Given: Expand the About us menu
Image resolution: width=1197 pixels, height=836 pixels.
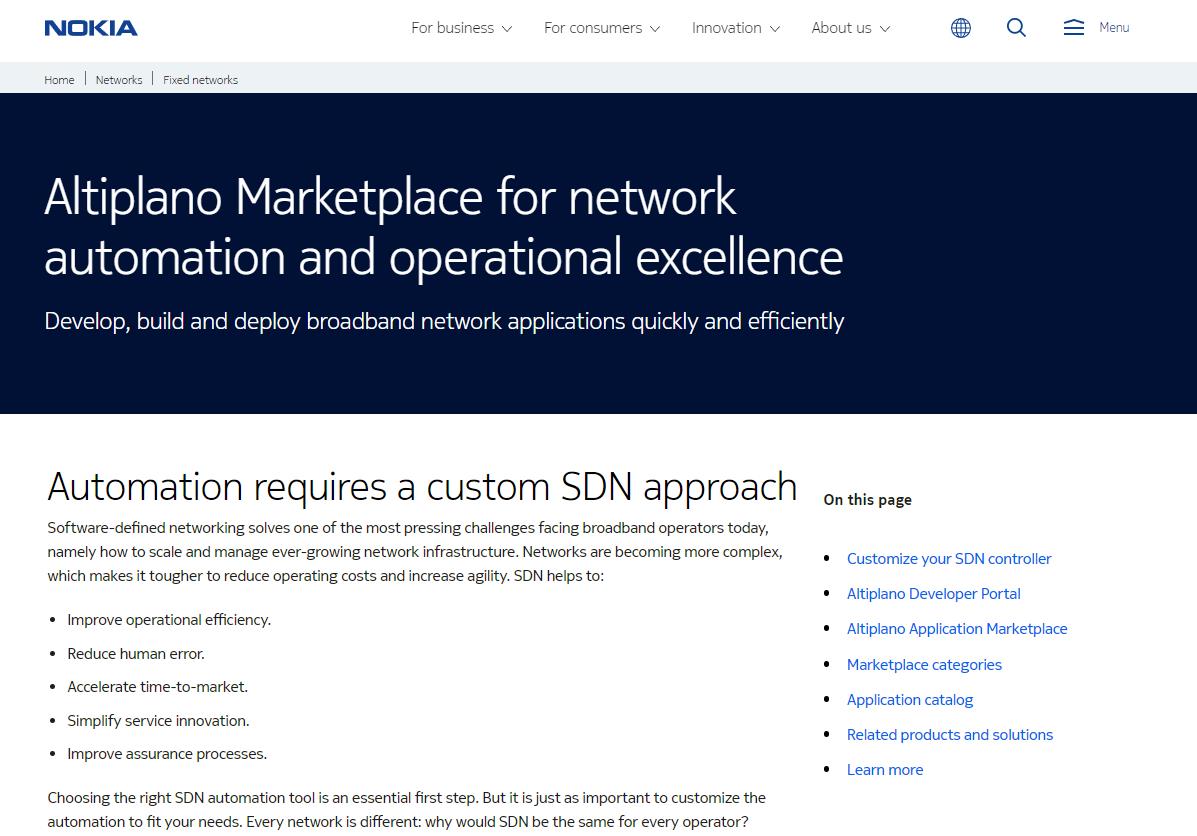Looking at the screenshot, I should 850,28.
